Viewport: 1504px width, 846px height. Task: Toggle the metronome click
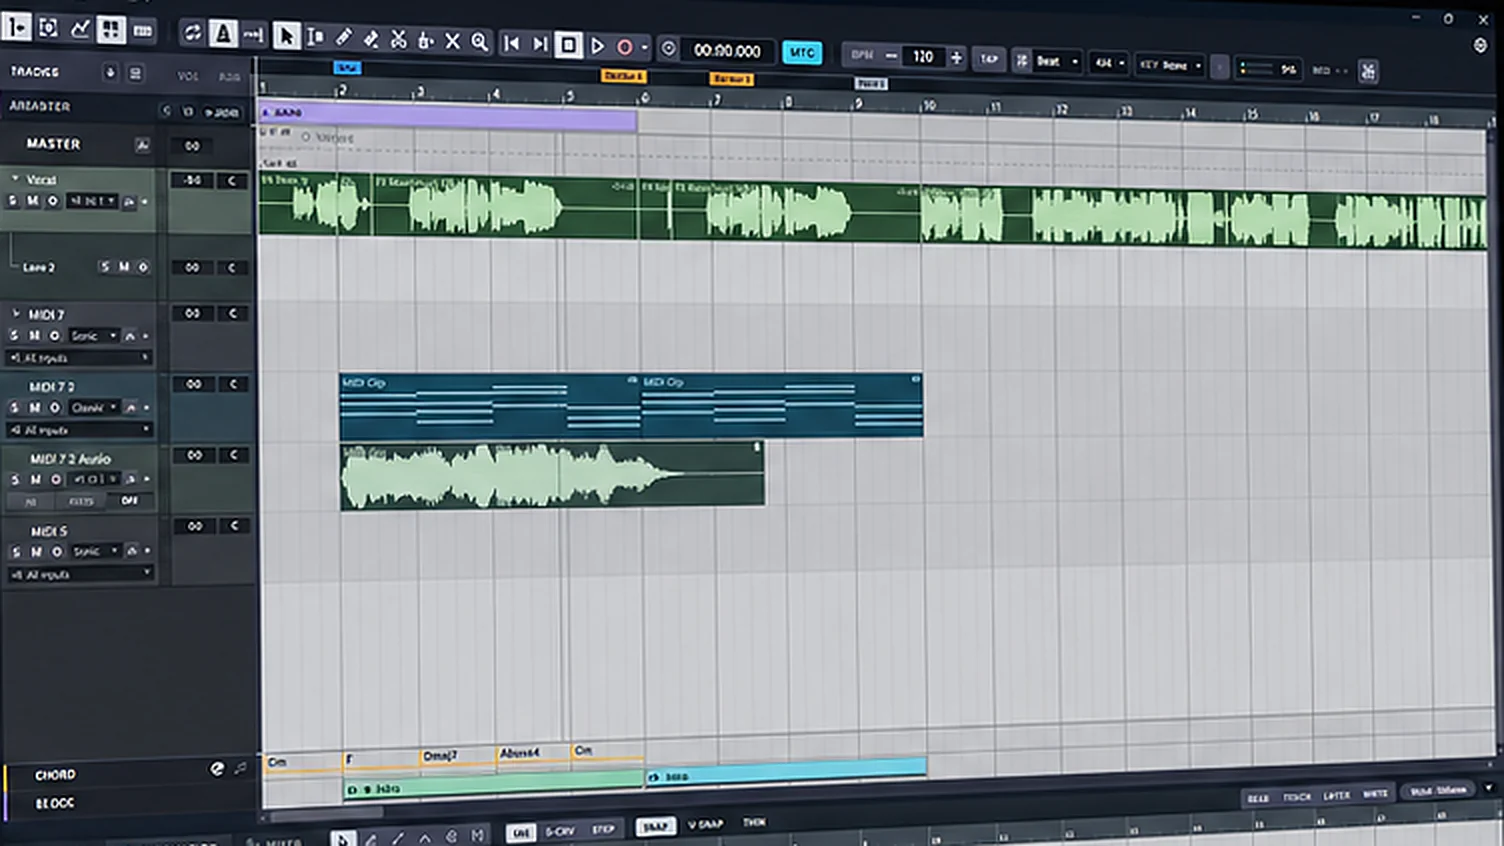[x=223, y=35]
